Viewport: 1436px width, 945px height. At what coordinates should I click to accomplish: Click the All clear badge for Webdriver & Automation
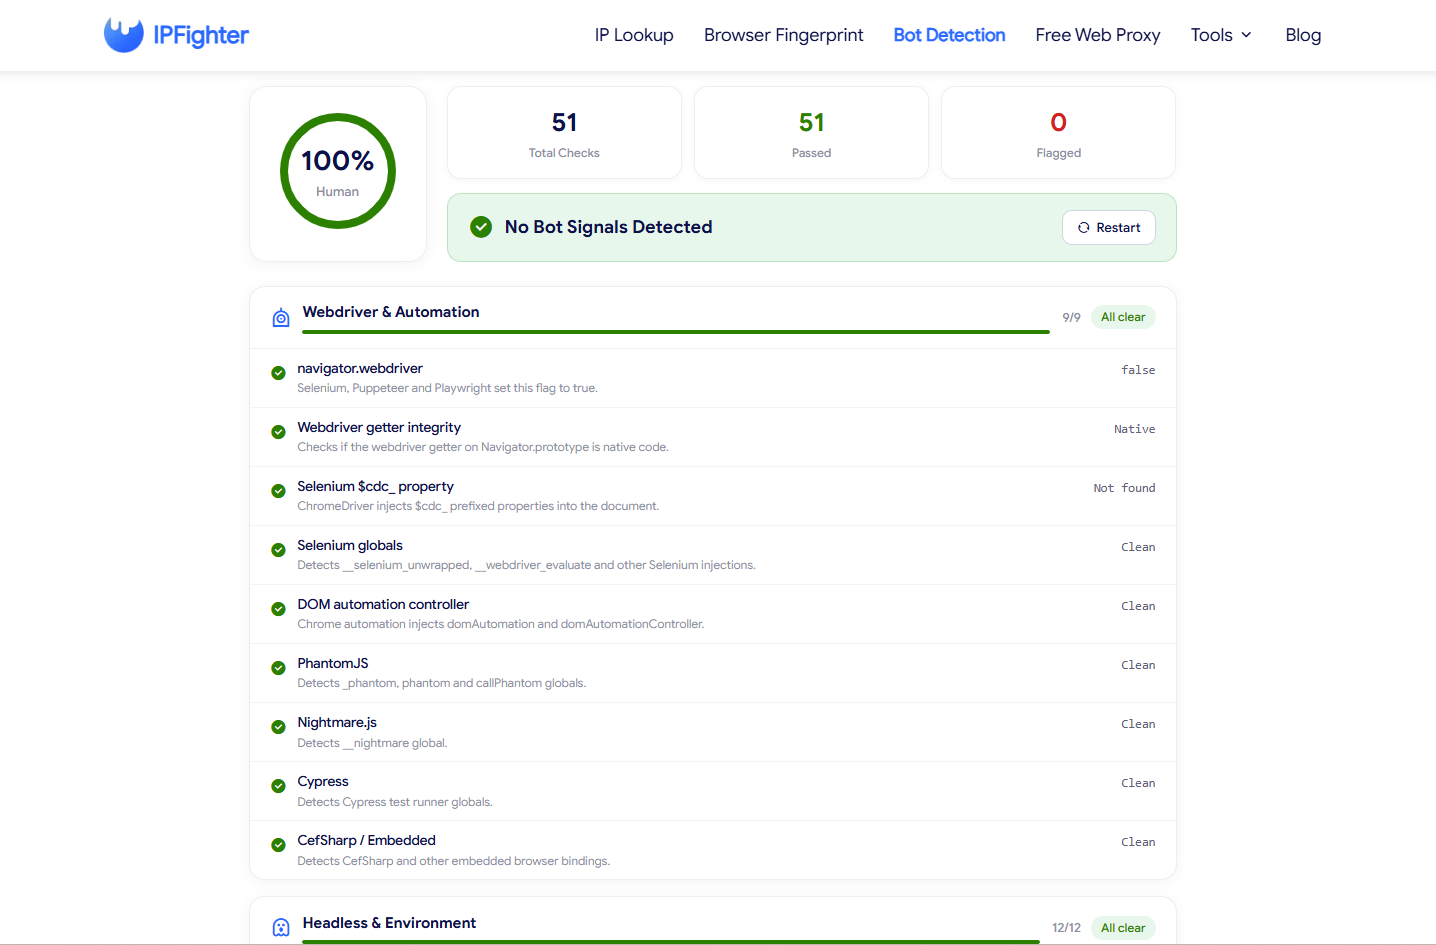pos(1123,317)
